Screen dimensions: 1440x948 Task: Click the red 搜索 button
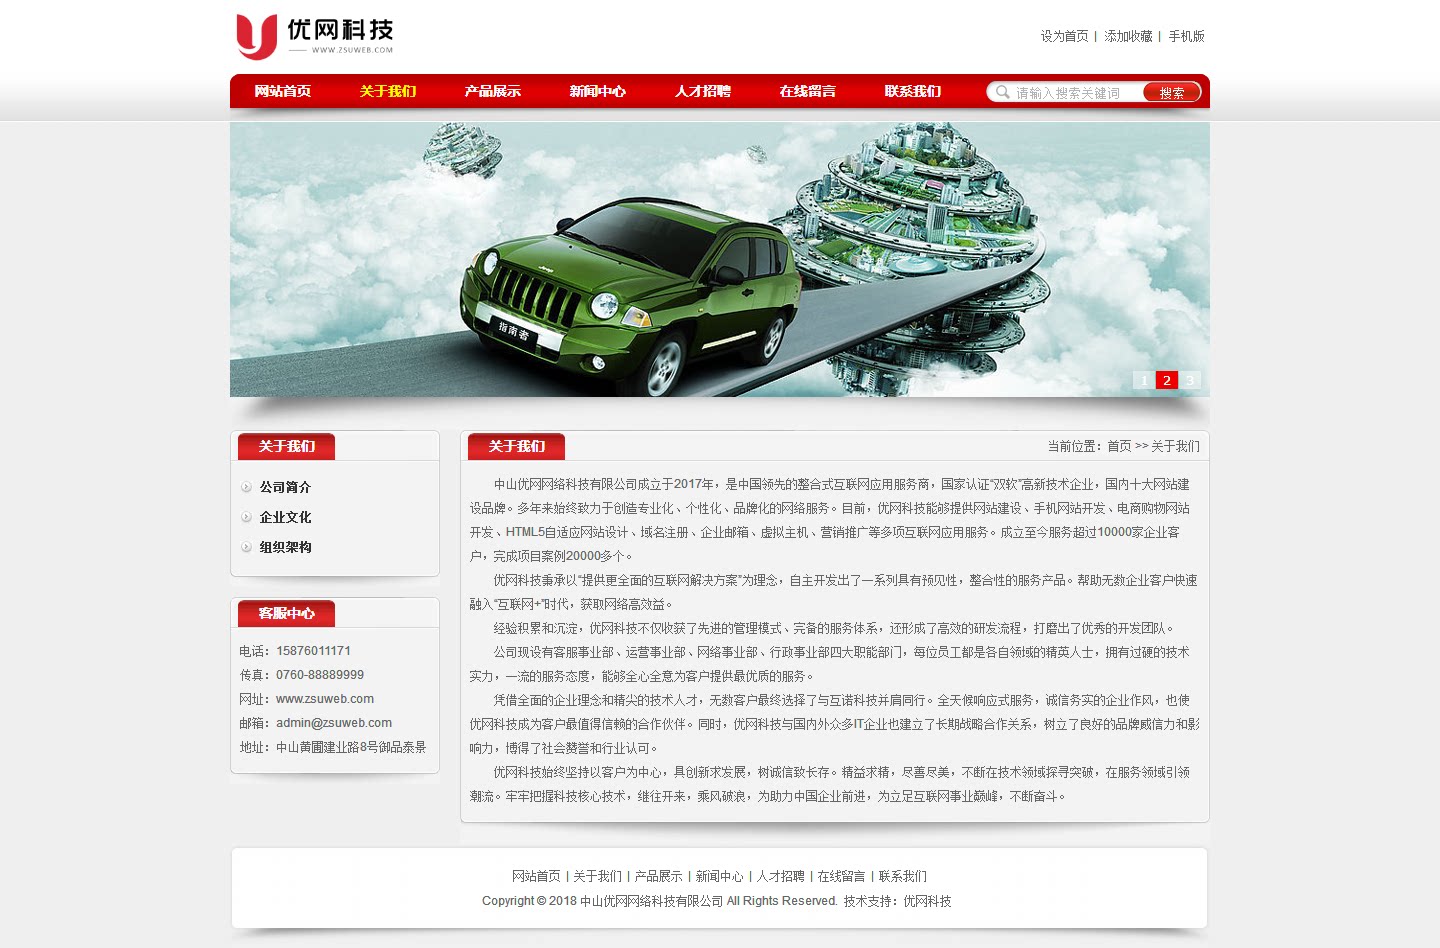[x=1171, y=92]
